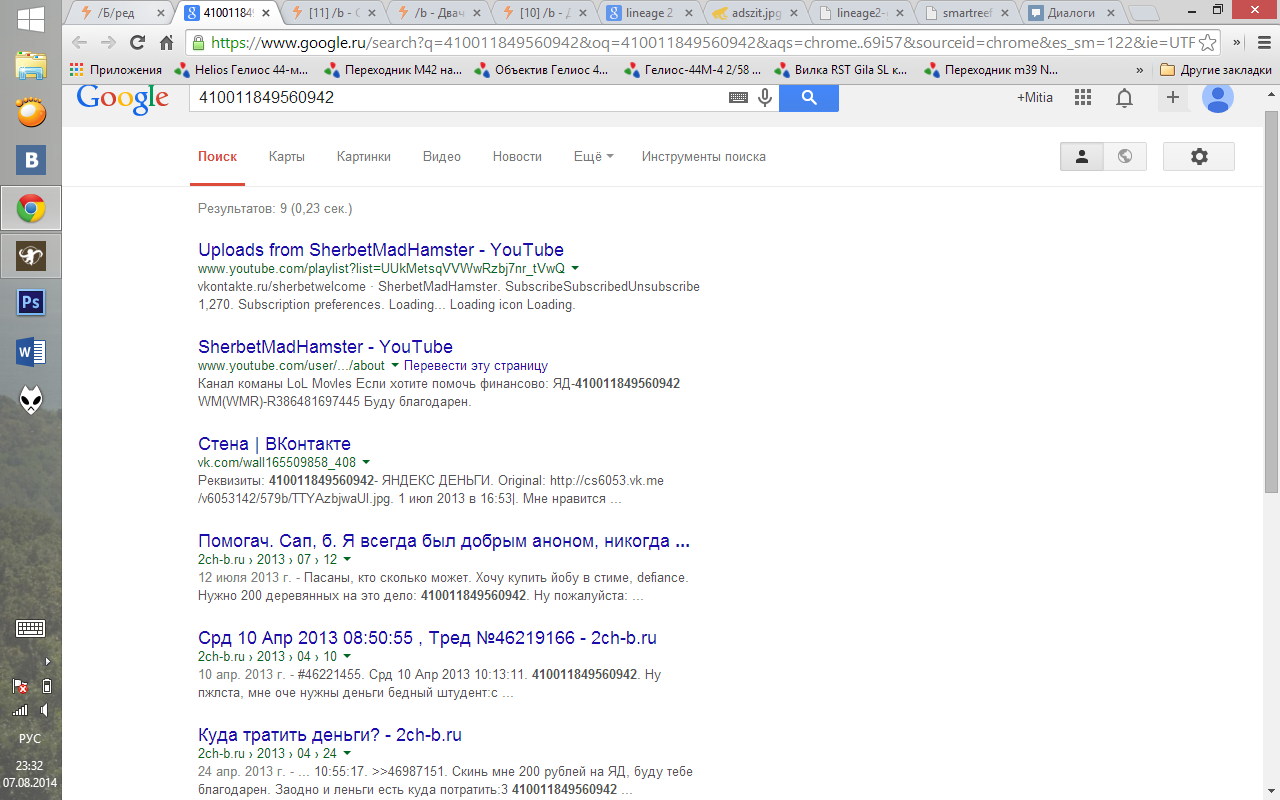Click into the Google search query field

pos(460,98)
